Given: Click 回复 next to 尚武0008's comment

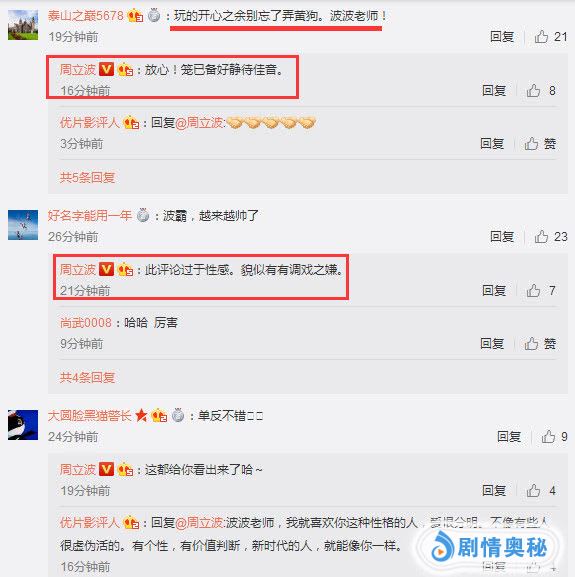Looking at the screenshot, I should [492, 343].
